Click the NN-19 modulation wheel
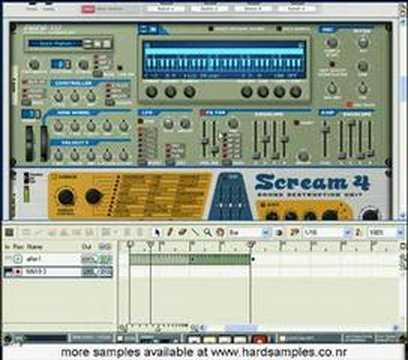Screen dimensions: 408x360 [44, 143]
